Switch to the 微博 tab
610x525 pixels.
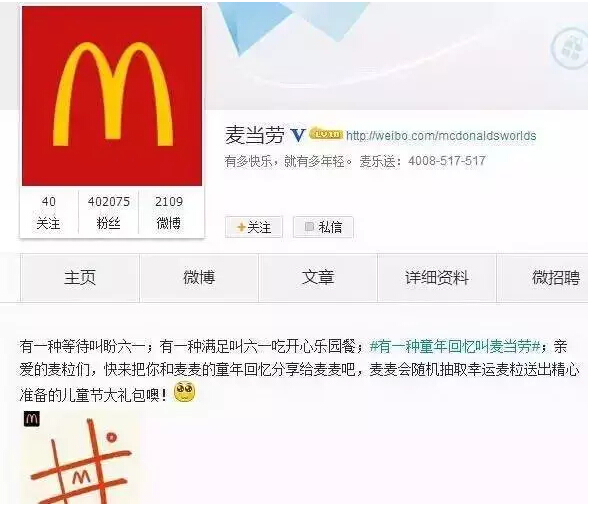[x=199, y=278]
